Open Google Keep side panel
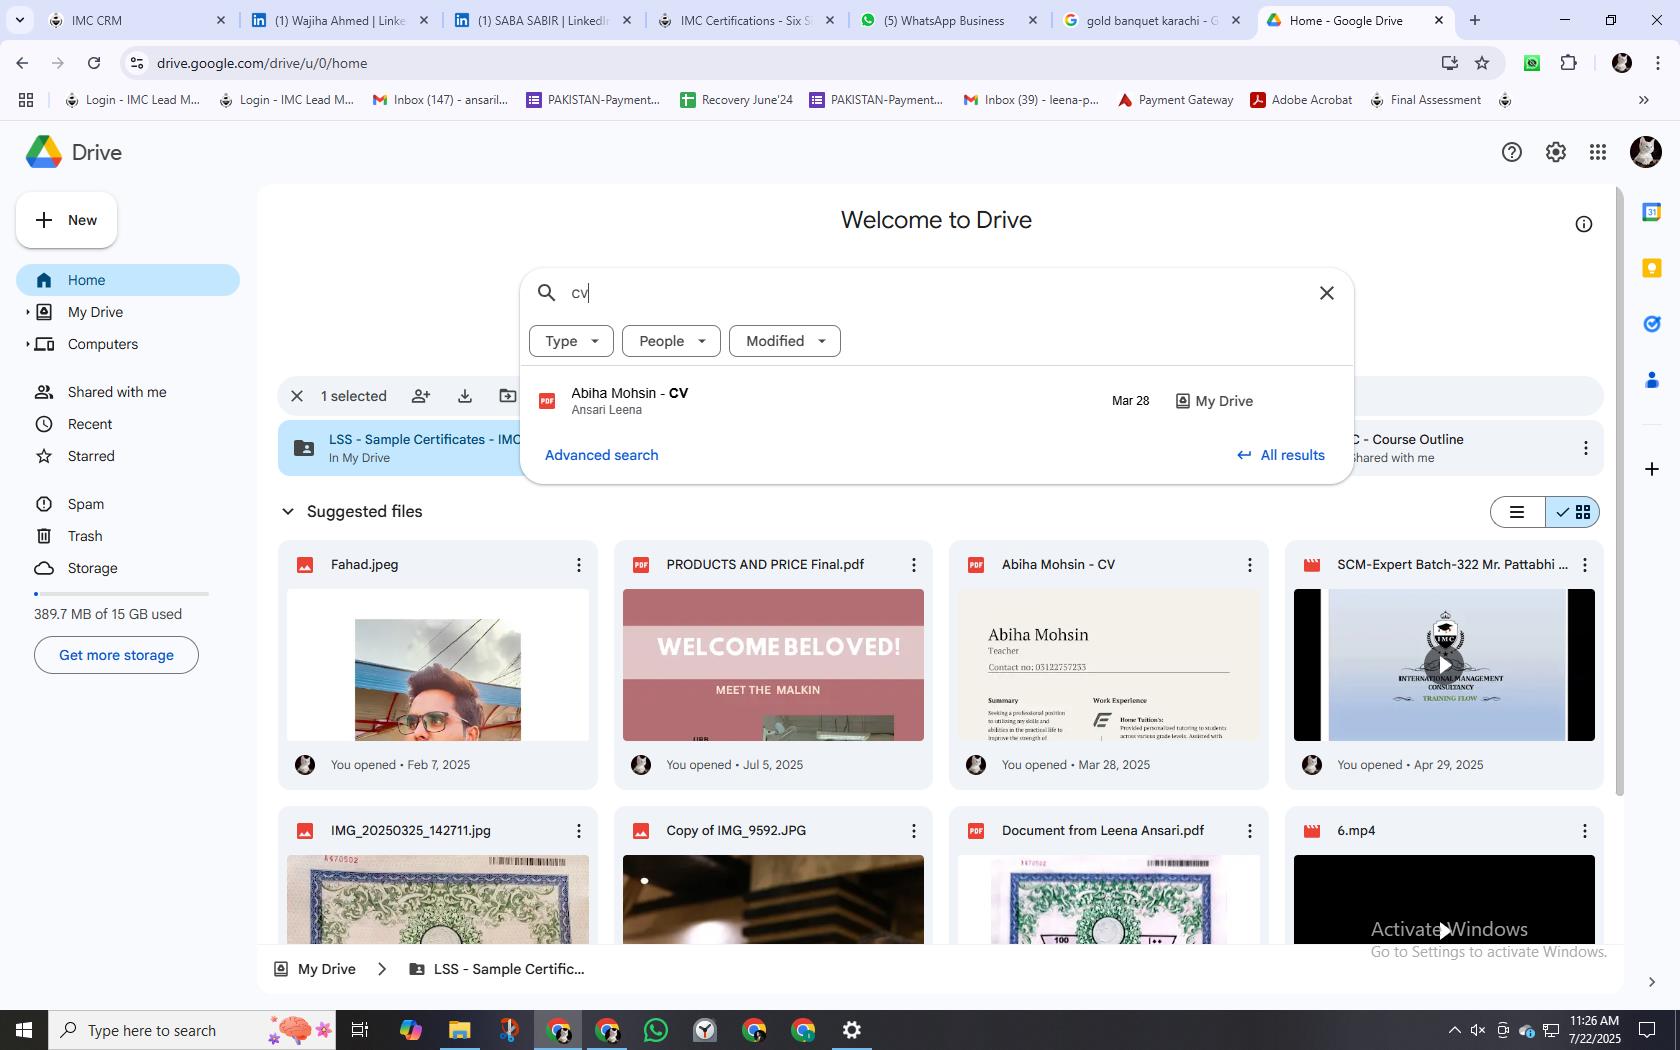This screenshot has height=1050, width=1680. tap(1652, 268)
